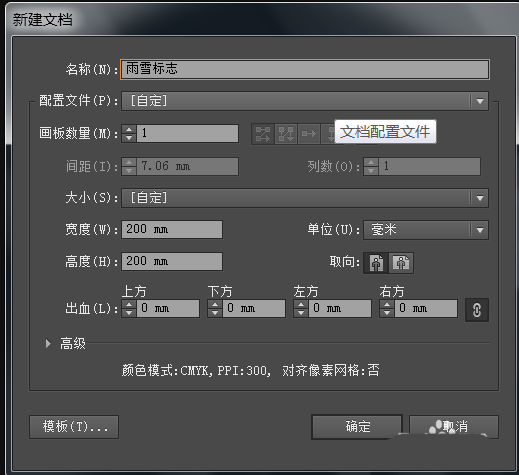Confirm with the 确定 button
Viewport: 519px width, 475px height.
(x=357, y=427)
